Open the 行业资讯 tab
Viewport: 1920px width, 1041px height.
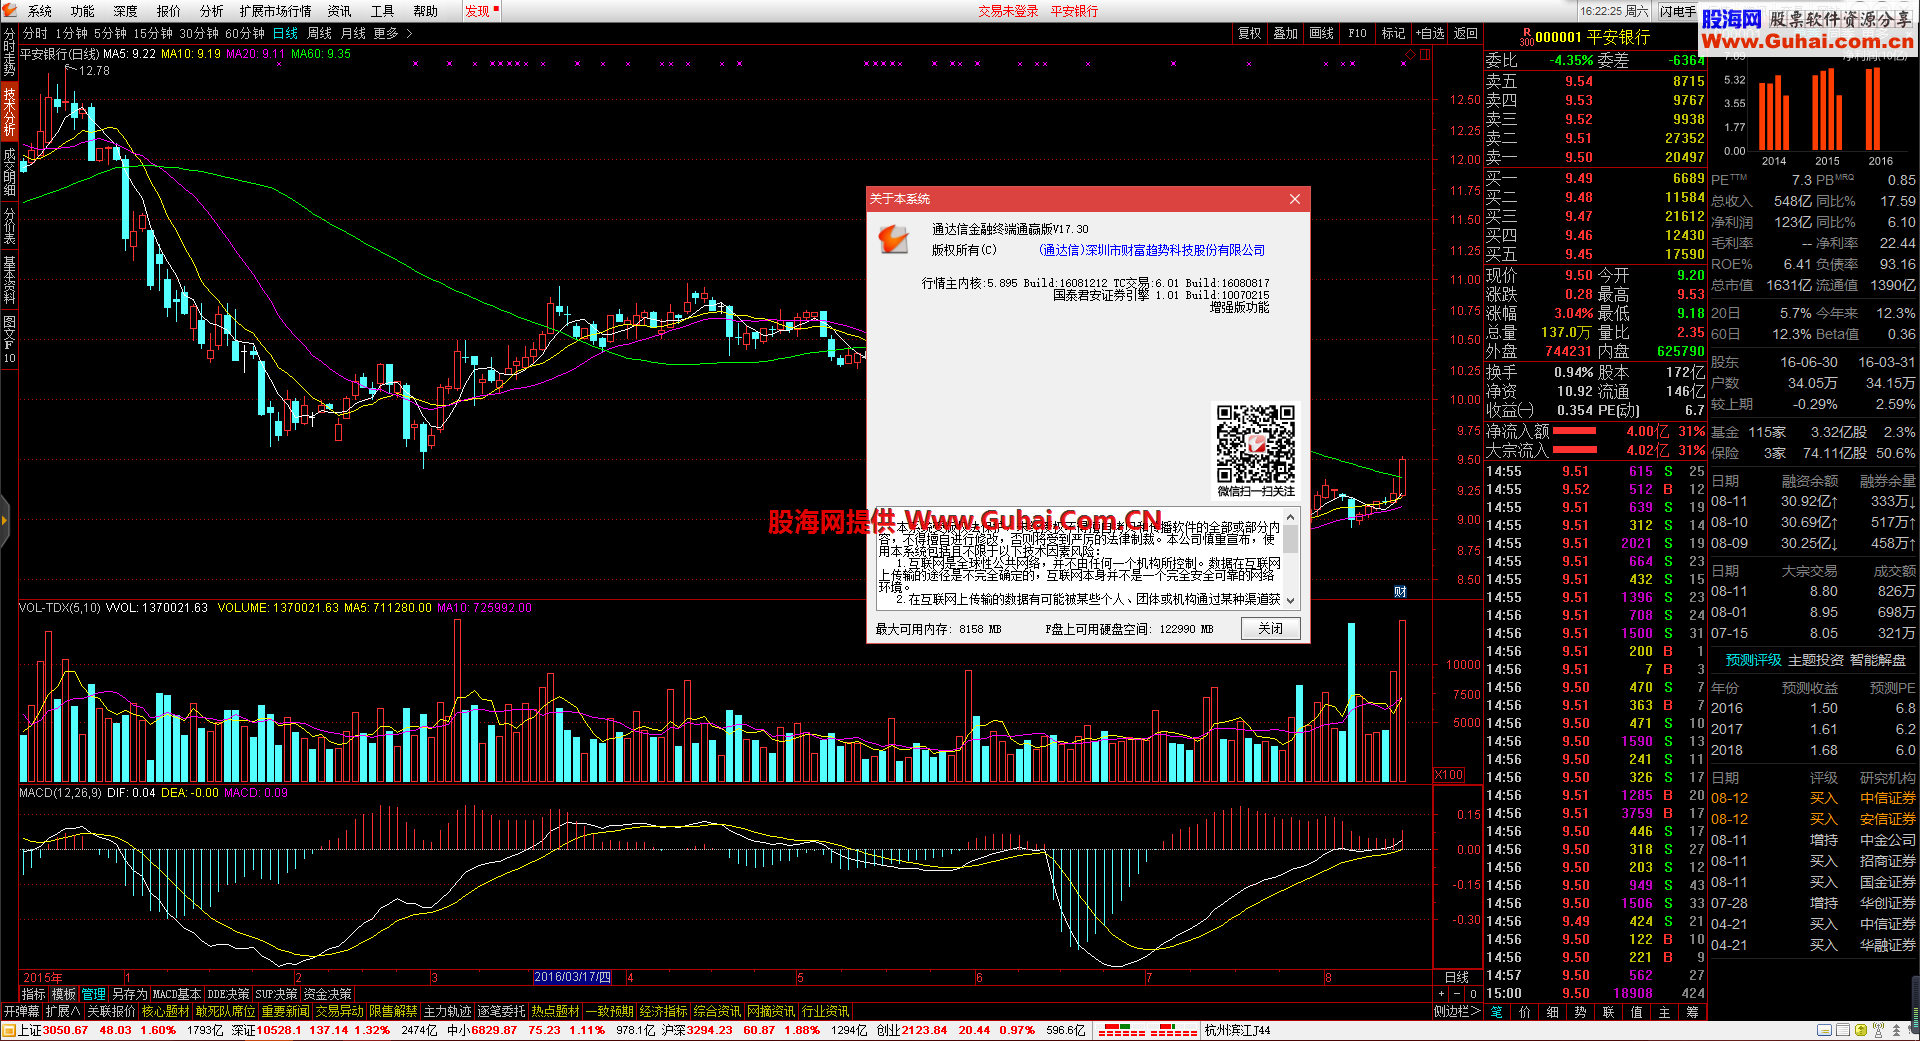(x=826, y=1011)
